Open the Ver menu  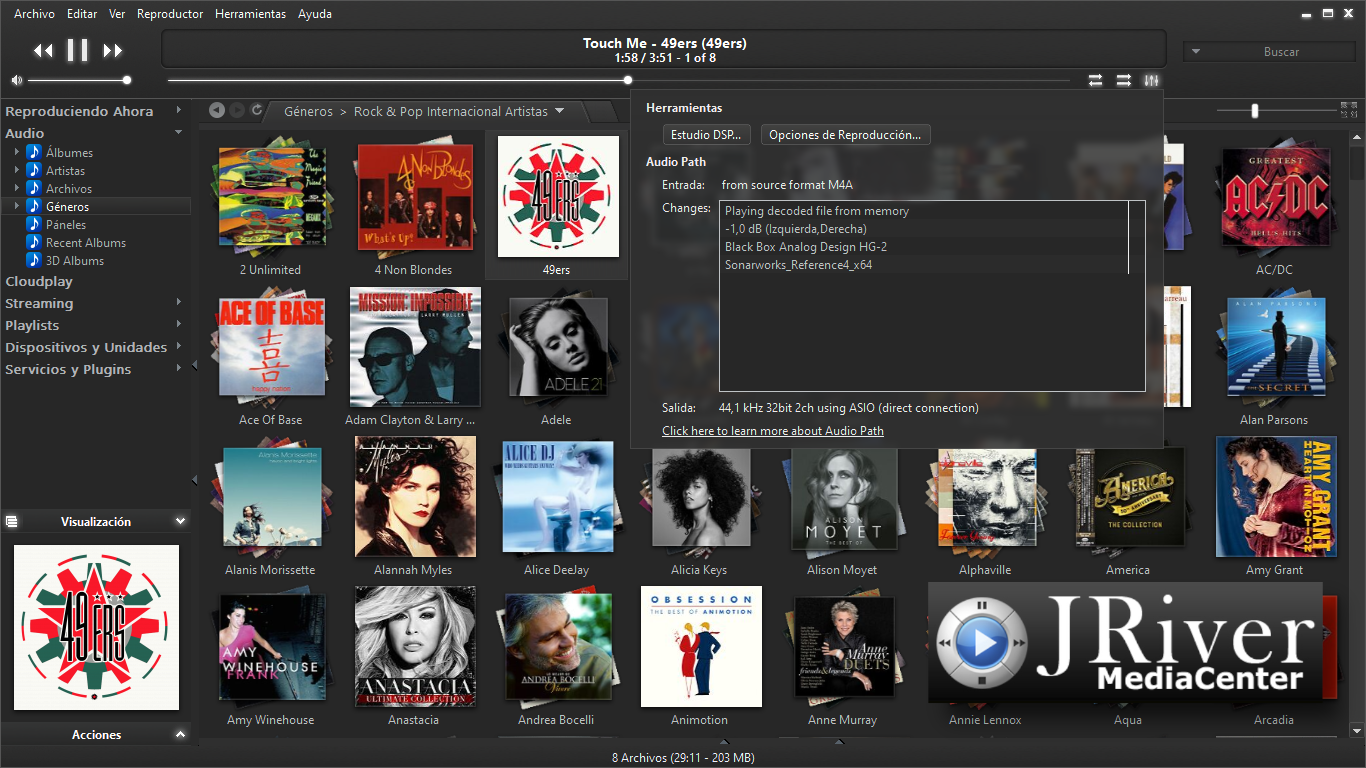coord(117,14)
